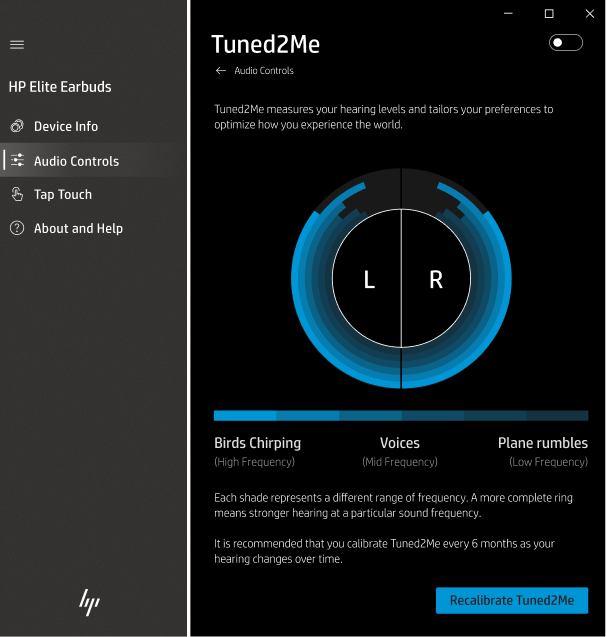Click the Audio Controls sliders icon

[17, 160]
